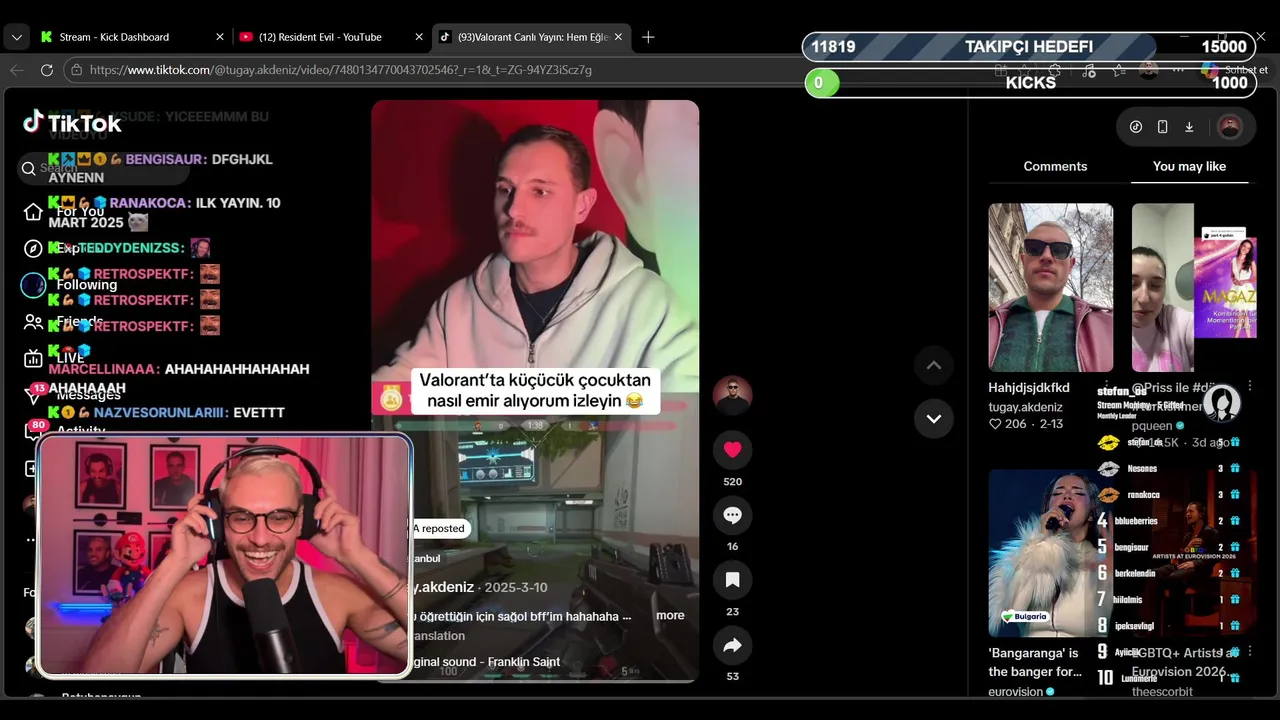Open the TikTok profile avatar menu
The image size is (1280, 720).
1230,127
